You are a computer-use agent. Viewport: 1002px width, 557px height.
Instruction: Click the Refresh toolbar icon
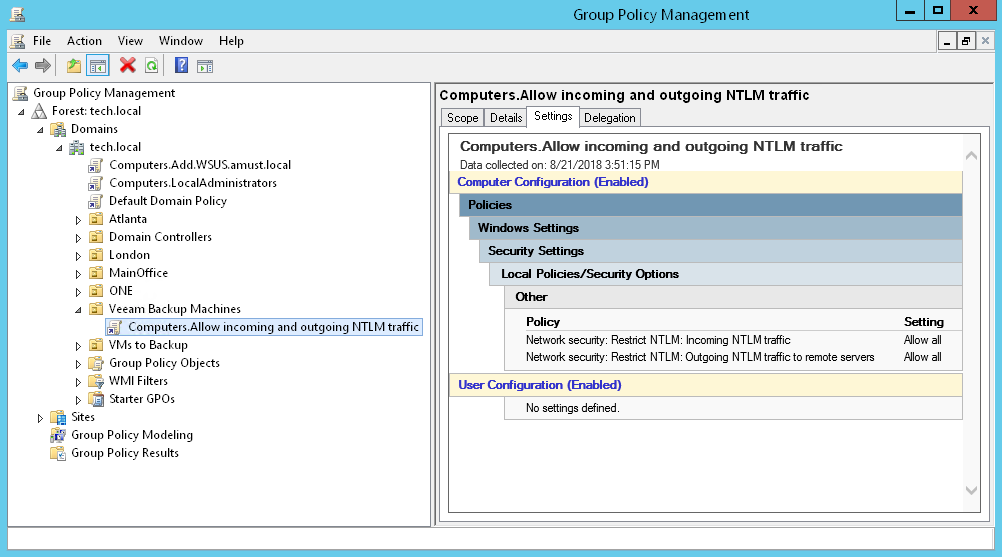pyautogui.click(x=151, y=66)
